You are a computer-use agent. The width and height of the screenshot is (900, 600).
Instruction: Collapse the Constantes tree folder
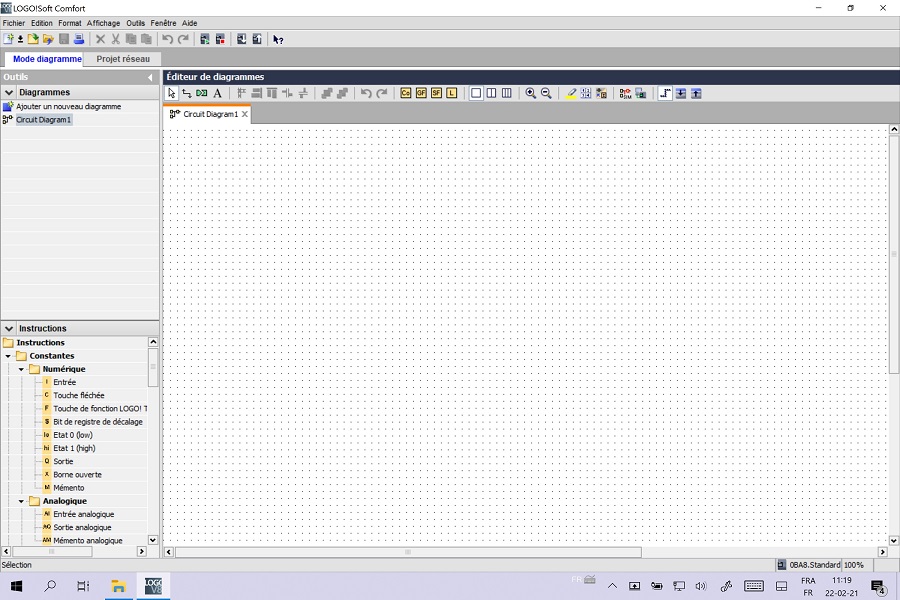[8, 356]
